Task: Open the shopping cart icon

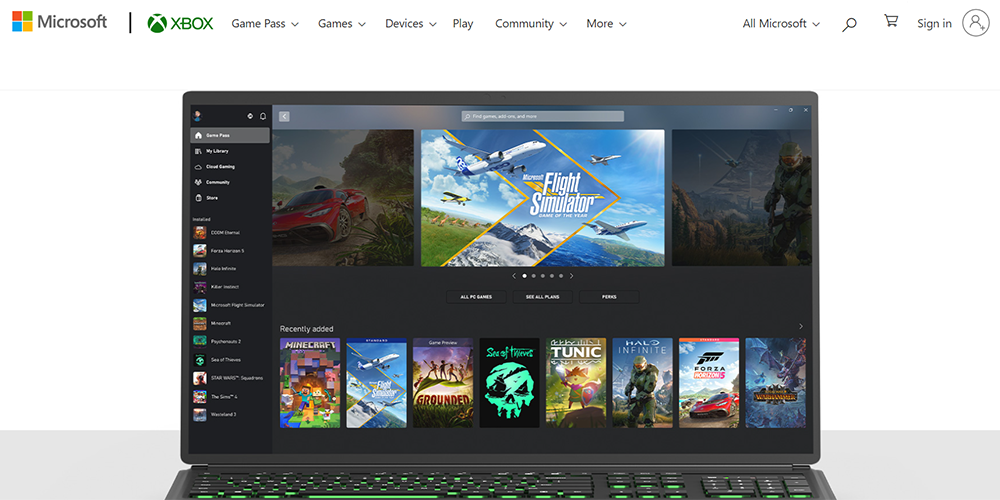Action: pyautogui.click(x=891, y=21)
